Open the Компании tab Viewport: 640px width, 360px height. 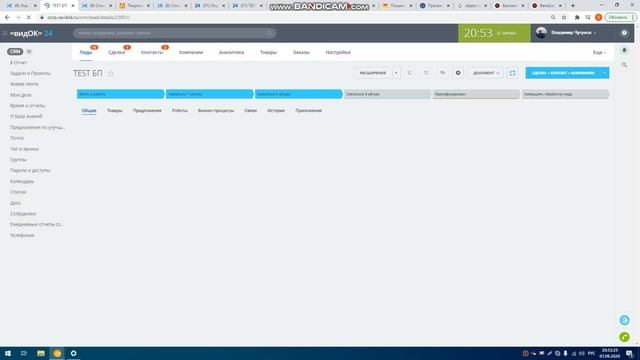tap(191, 53)
